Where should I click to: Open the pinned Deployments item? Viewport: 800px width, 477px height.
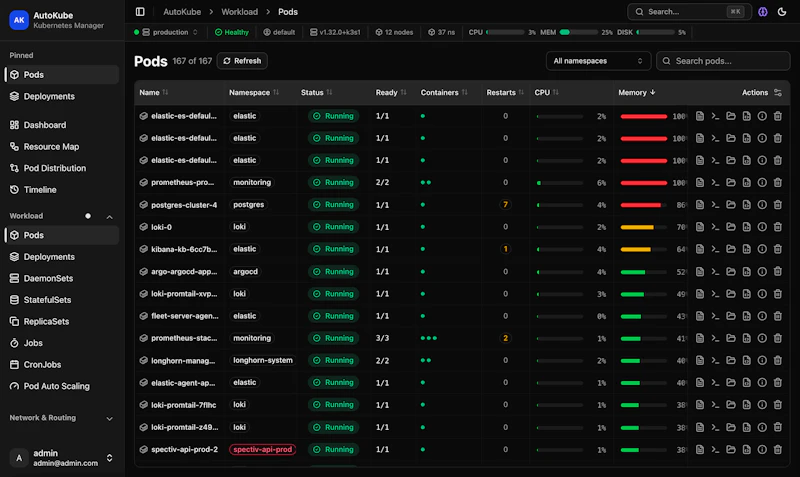[62, 96]
